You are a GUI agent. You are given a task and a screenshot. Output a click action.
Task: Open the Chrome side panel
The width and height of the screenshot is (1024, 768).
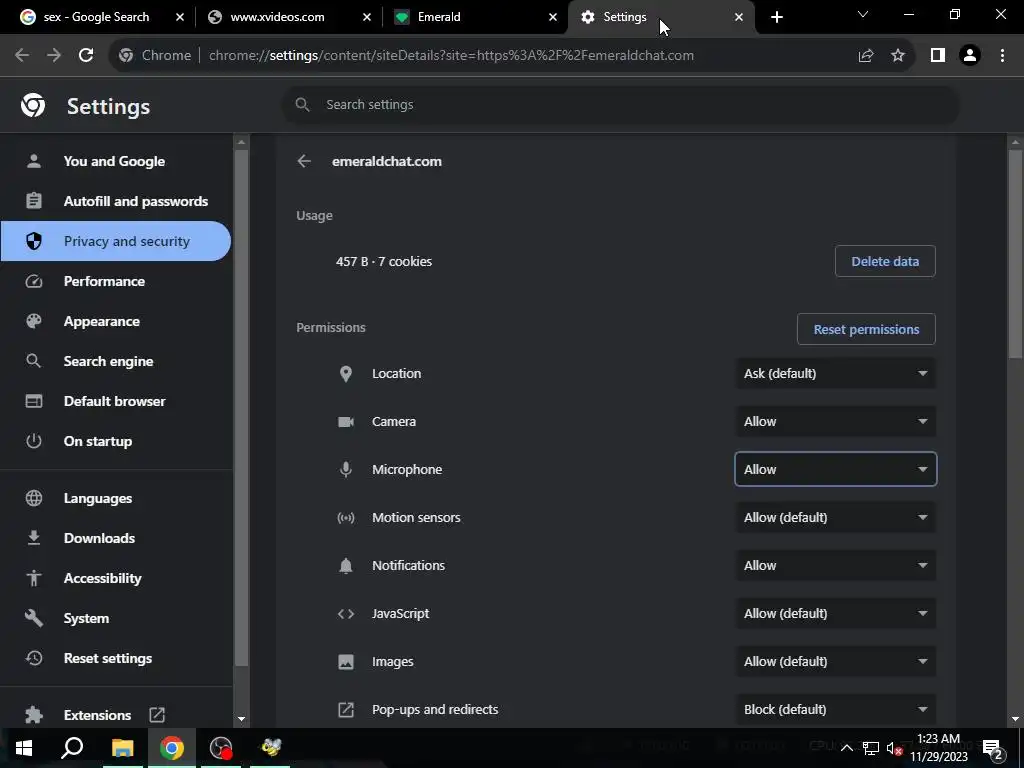(x=938, y=56)
